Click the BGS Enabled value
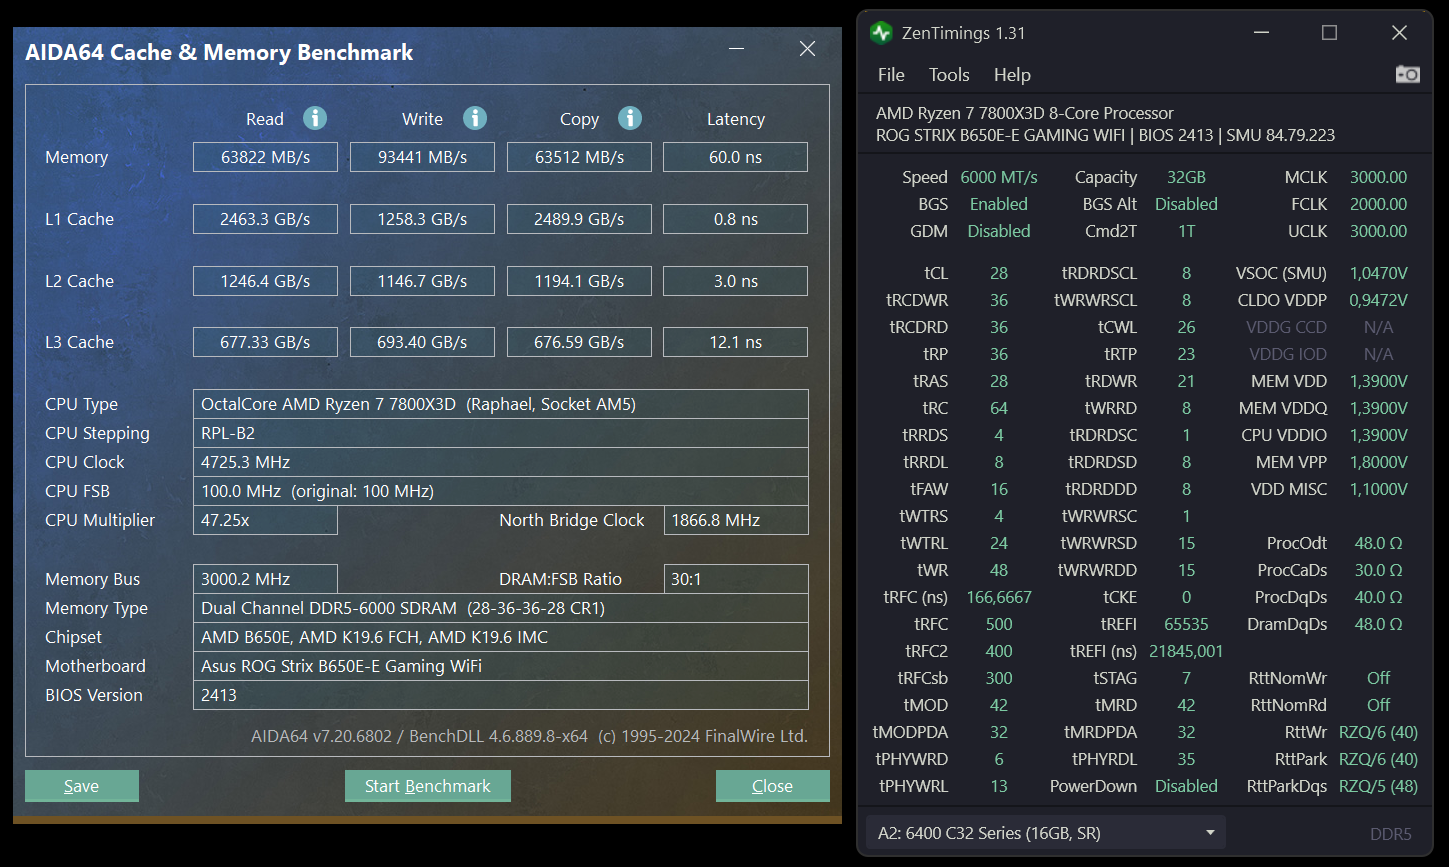Screen dimensions: 1449x867 pos(999,204)
